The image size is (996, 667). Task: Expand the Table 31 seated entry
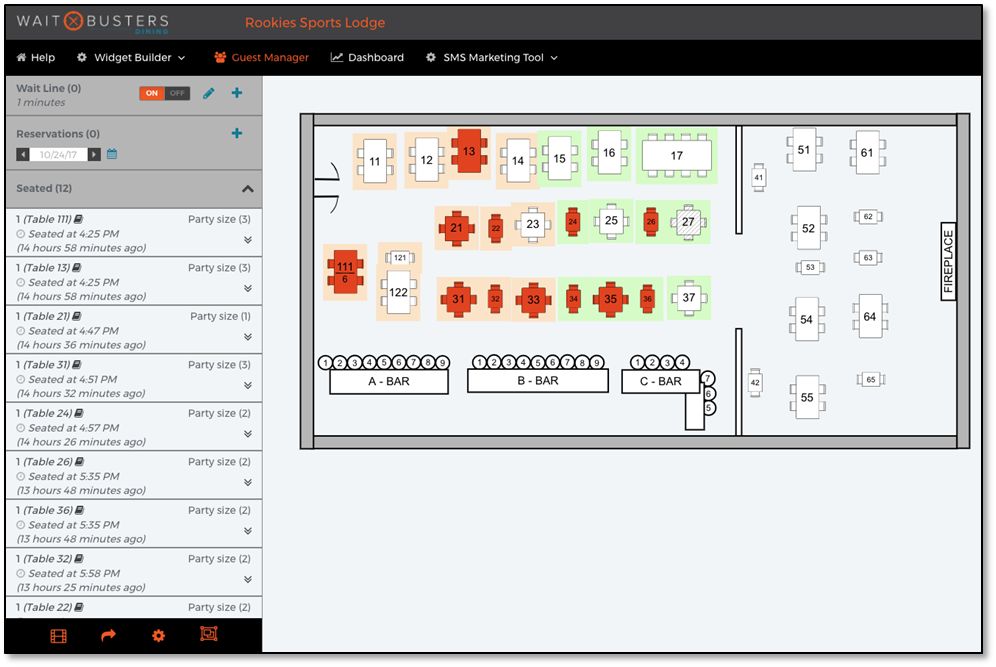point(248,386)
